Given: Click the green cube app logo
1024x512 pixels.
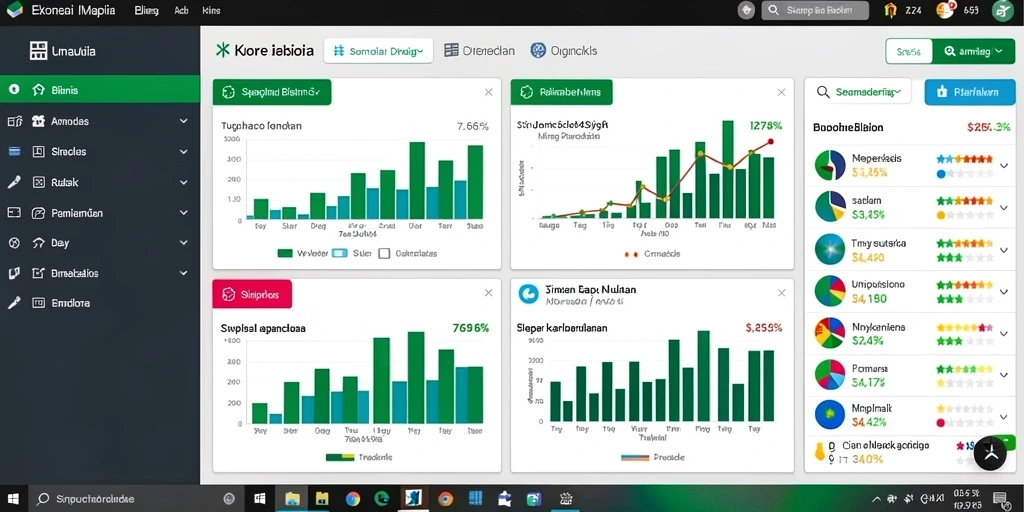Looking at the screenshot, I should coord(14,10).
